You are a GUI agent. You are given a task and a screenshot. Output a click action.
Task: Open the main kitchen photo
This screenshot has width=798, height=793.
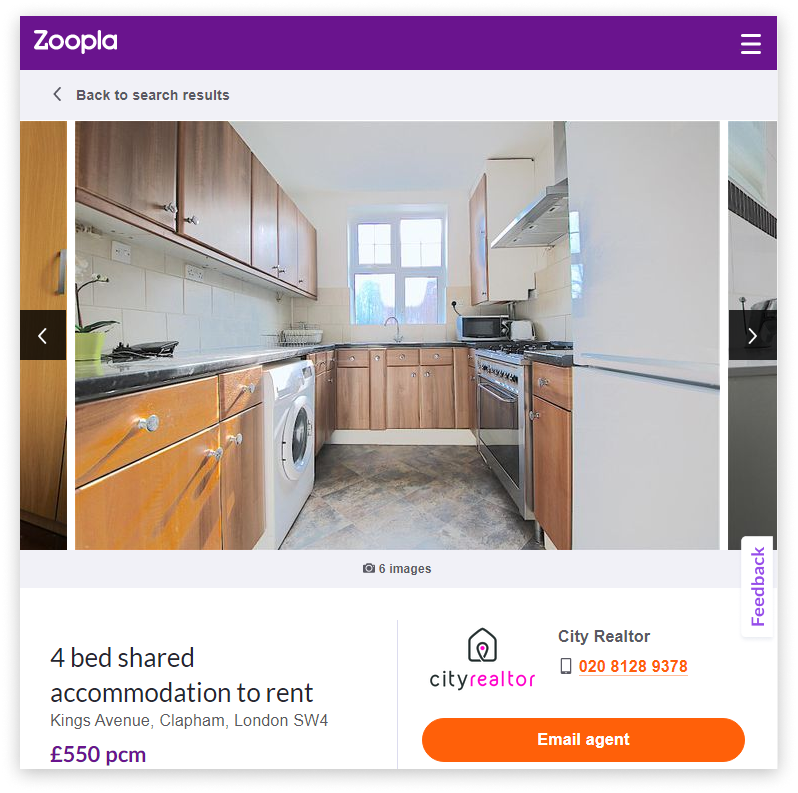[x=397, y=335]
